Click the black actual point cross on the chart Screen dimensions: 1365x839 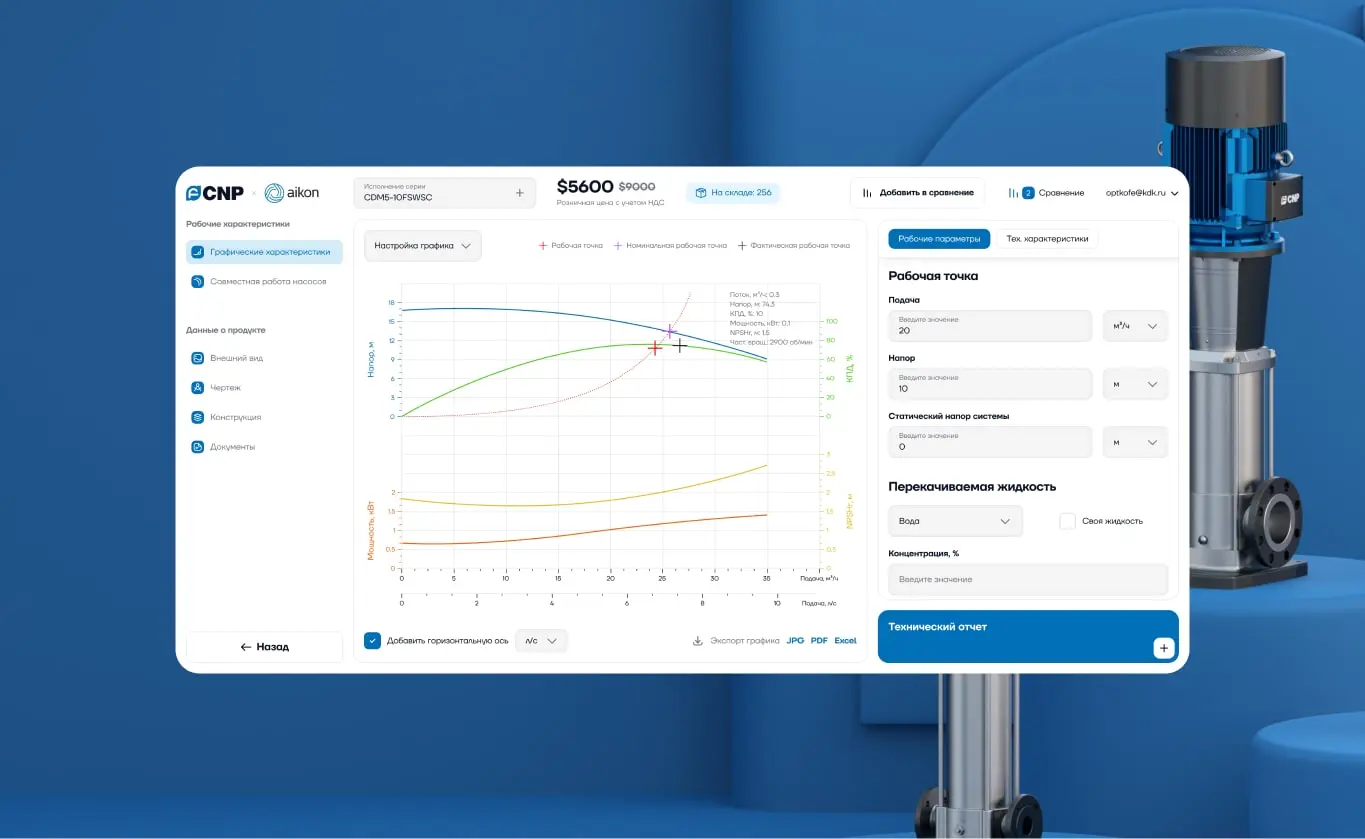tap(680, 345)
